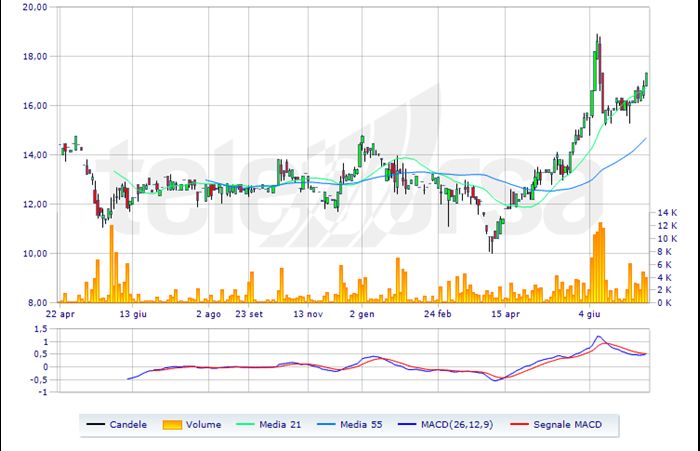Viewport: 700px width, 451px height.
Task: Click the 18,00 price axis label
Action: coord(35,56)
